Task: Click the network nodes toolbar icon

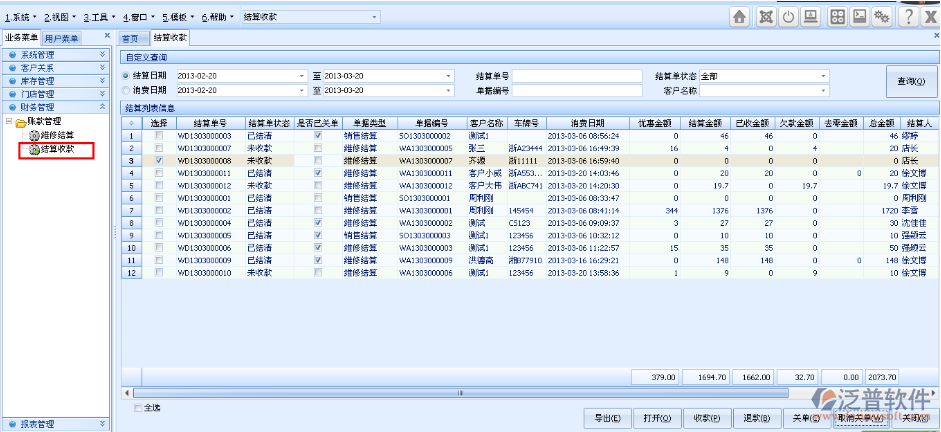Action: (765, 17)
